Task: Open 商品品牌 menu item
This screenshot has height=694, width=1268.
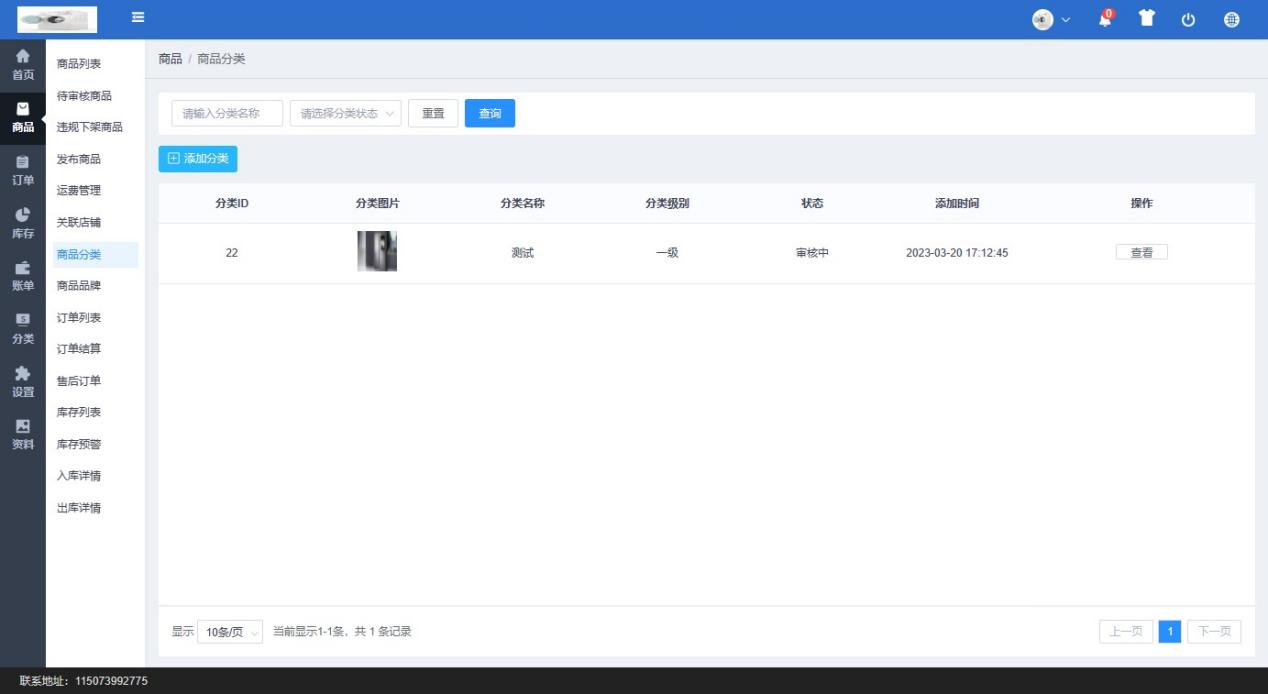Action: click(x=79, y=285)
